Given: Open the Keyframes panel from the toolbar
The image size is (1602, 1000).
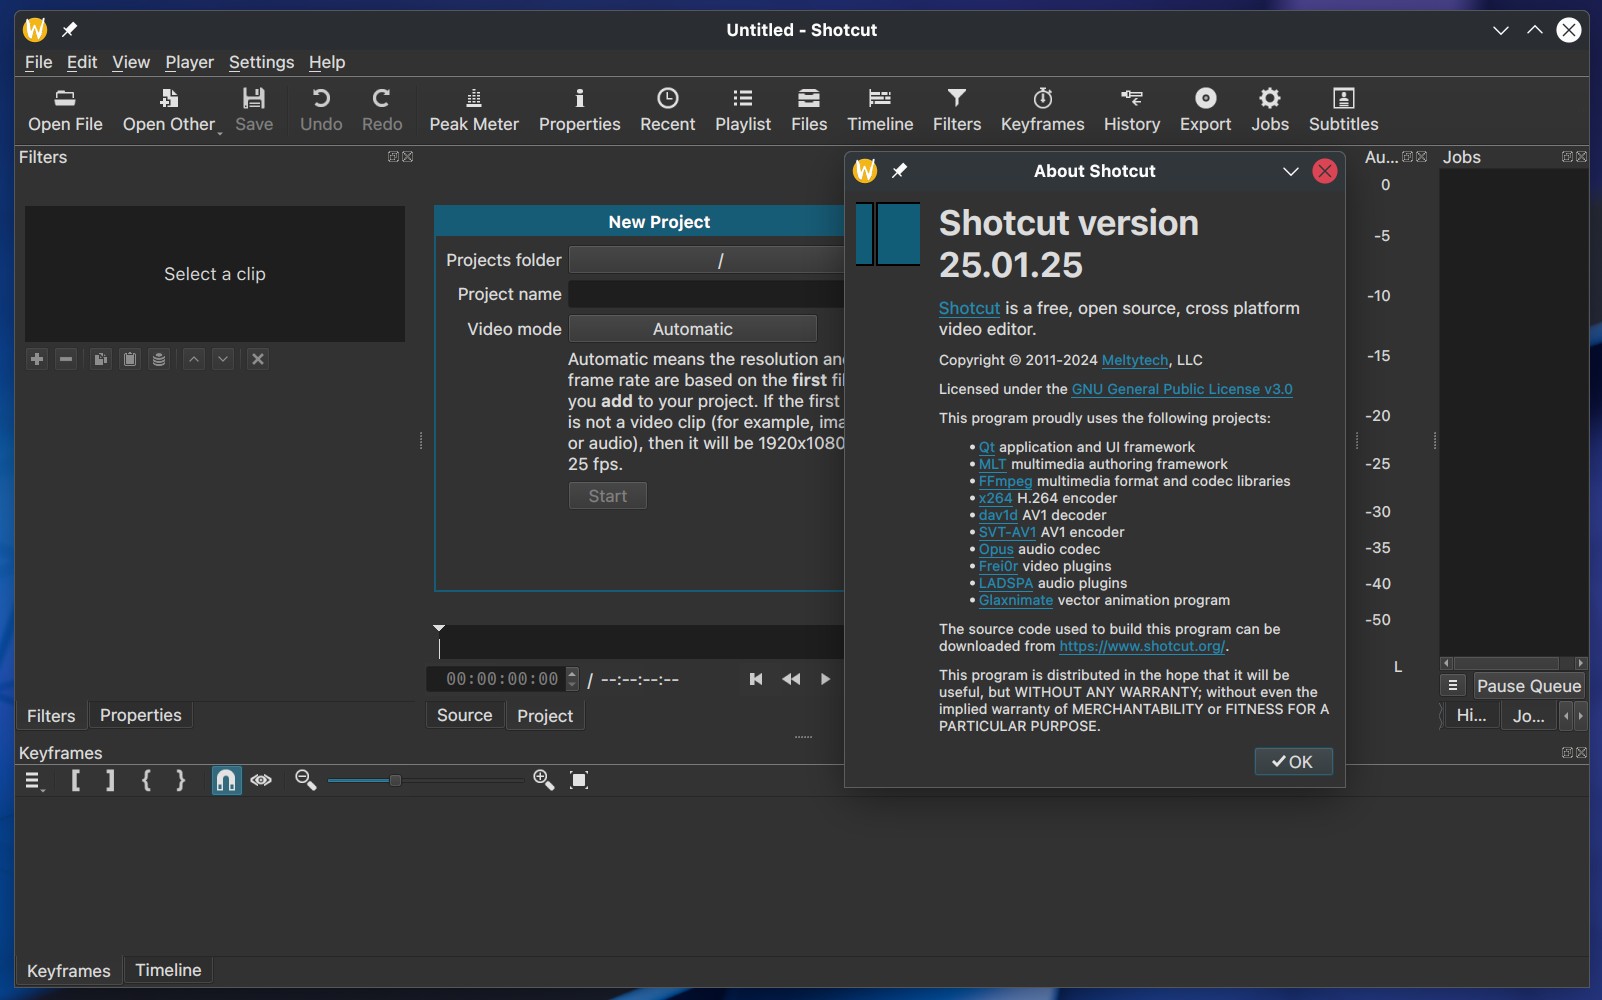Looking at the screenshot, I should tap(1043, 110).
